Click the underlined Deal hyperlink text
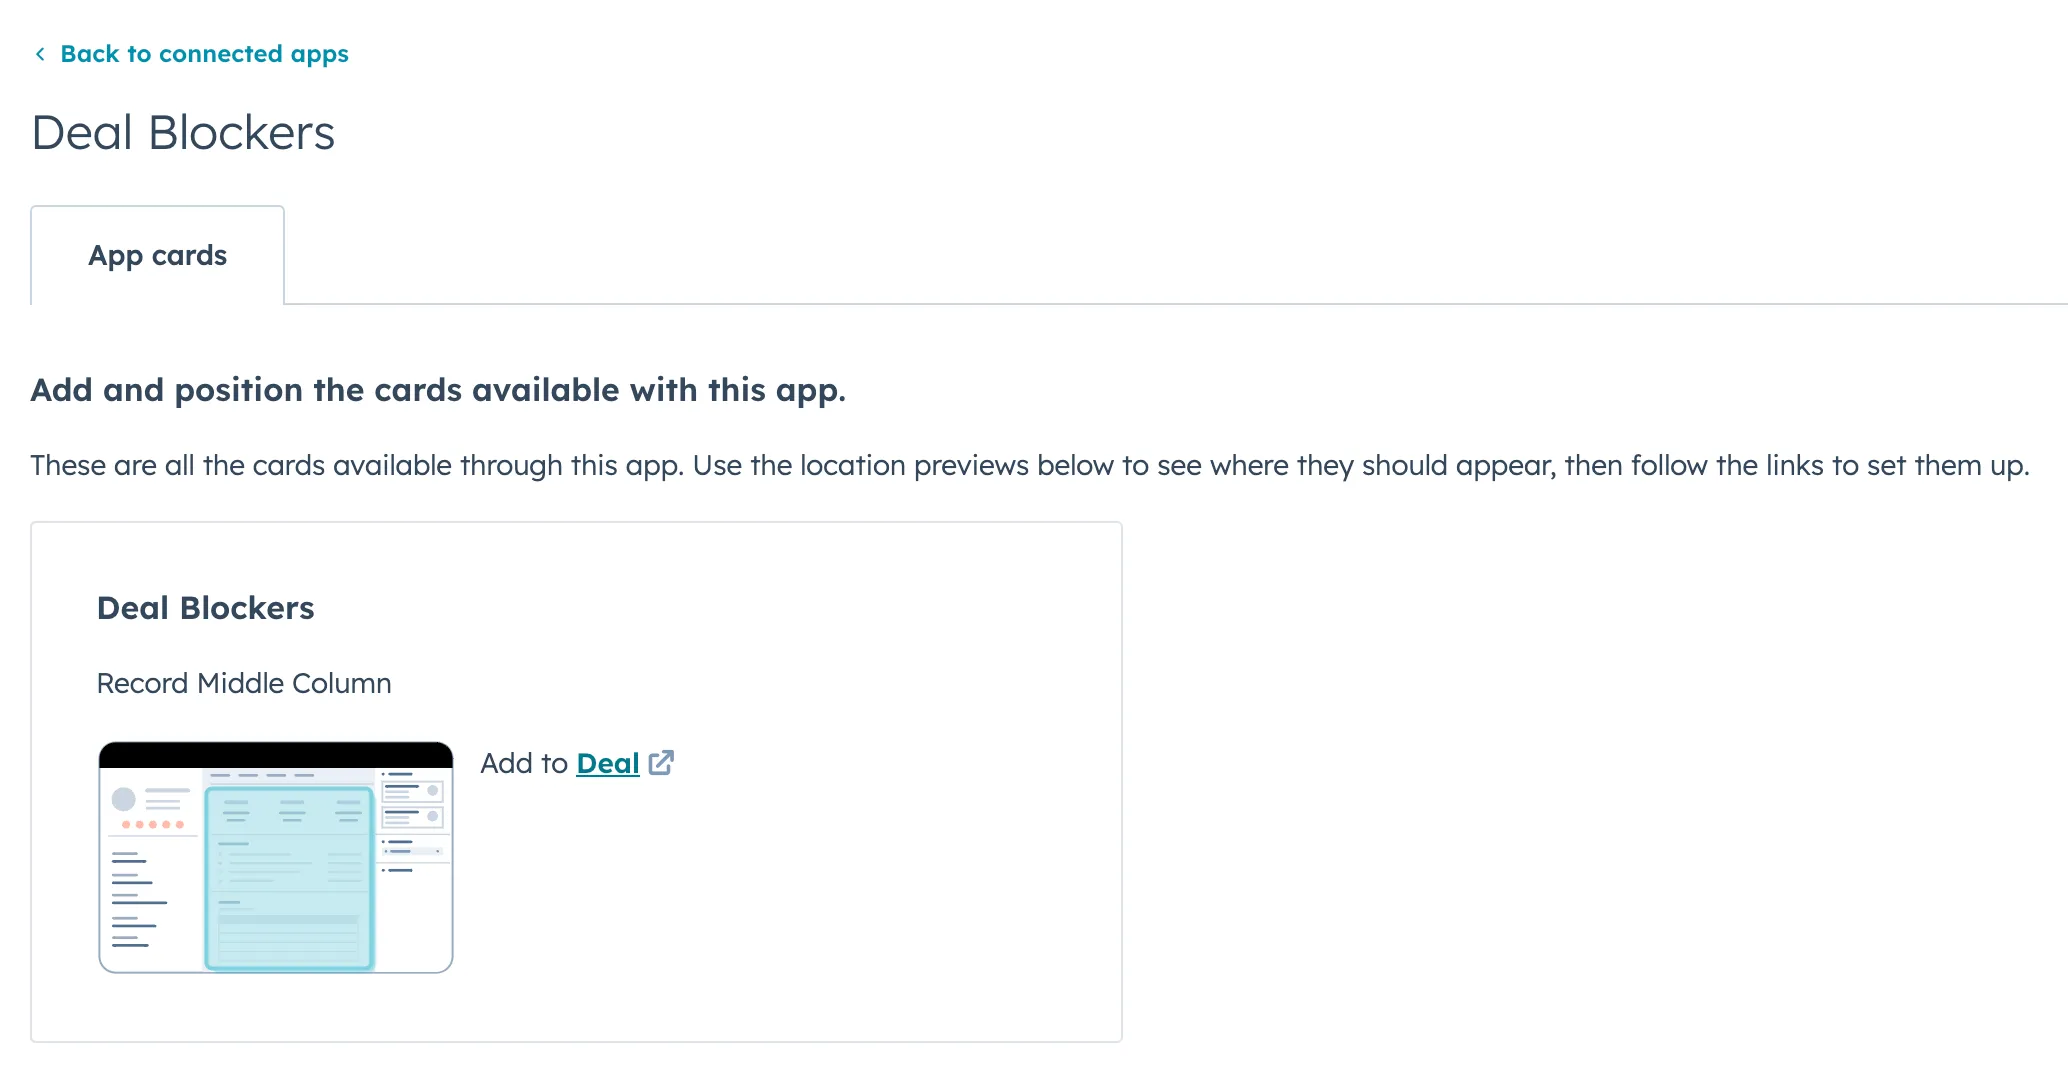 607,763
